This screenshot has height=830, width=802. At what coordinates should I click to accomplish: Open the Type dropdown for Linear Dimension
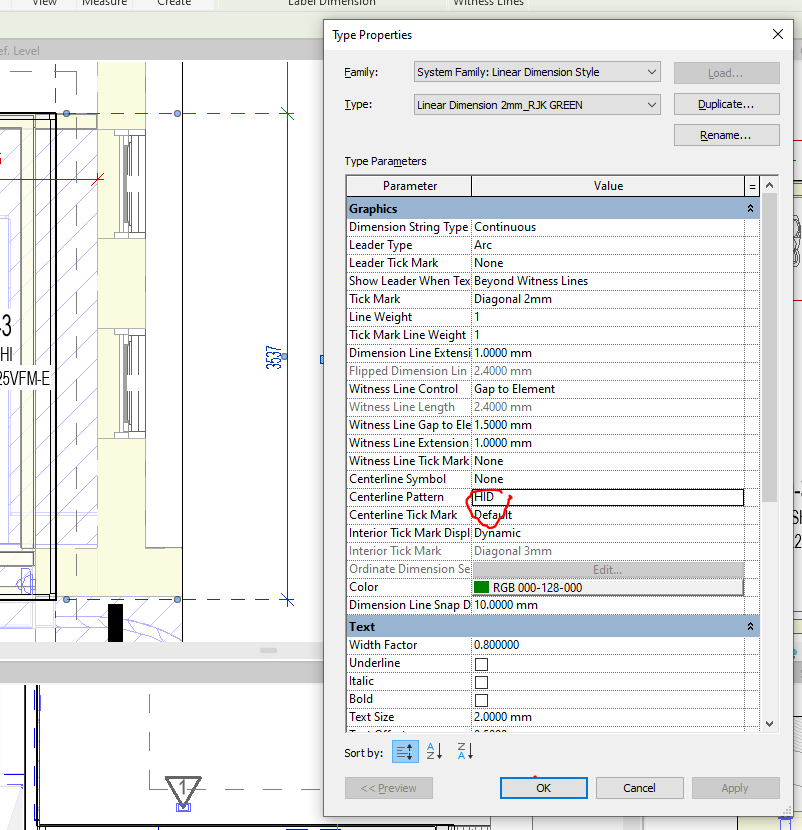(x=537, y=105)
